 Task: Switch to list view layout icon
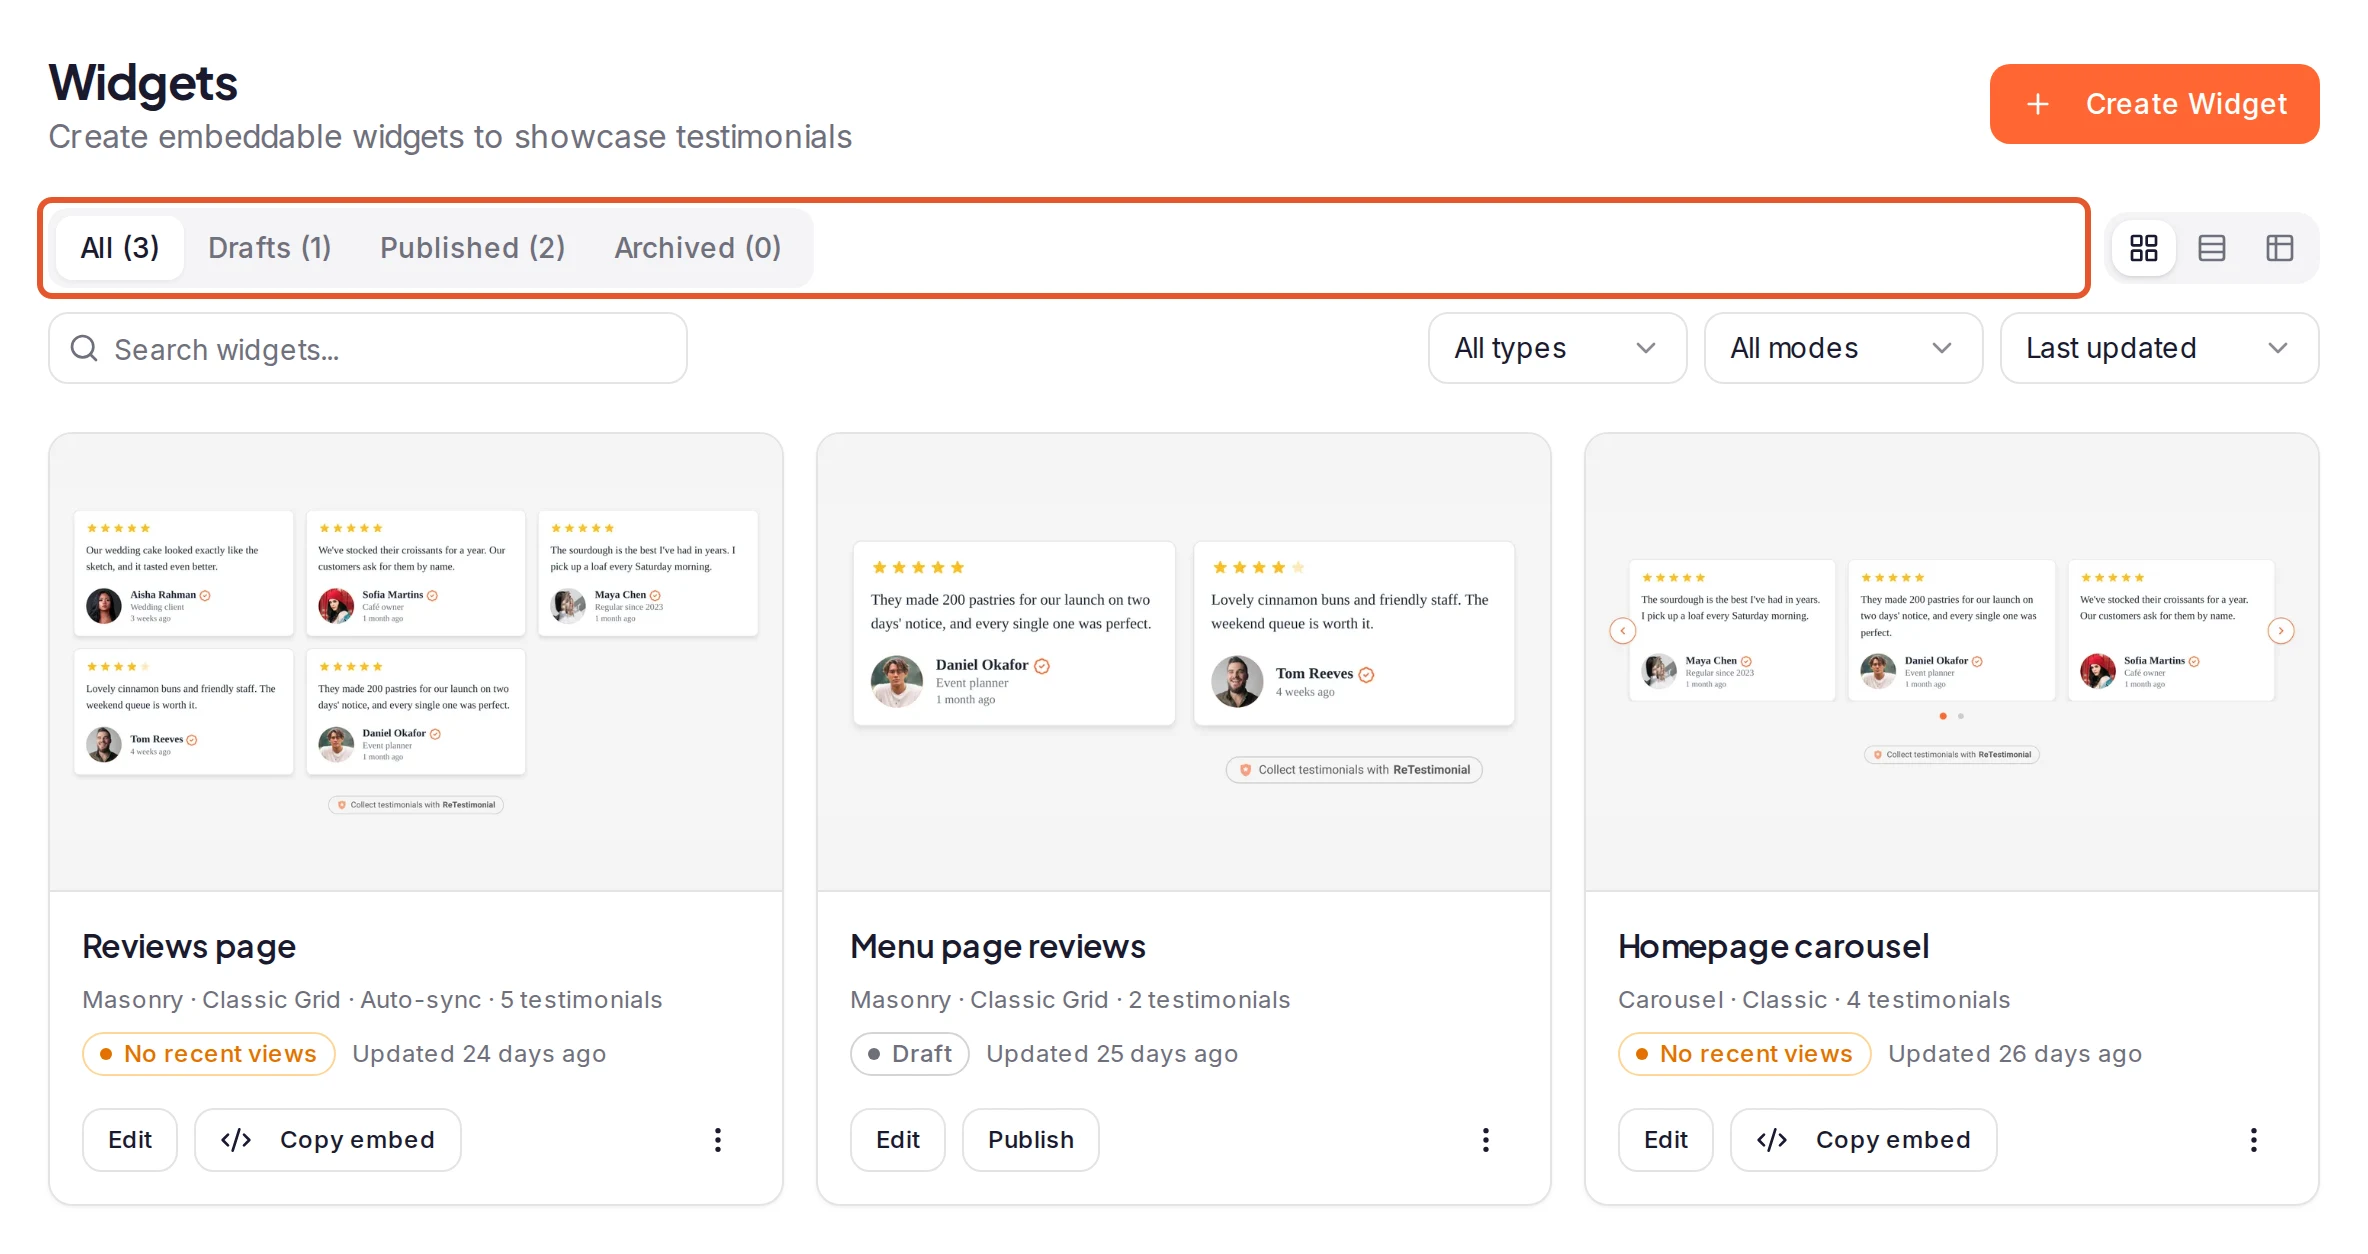click(x=2211, y=248)
